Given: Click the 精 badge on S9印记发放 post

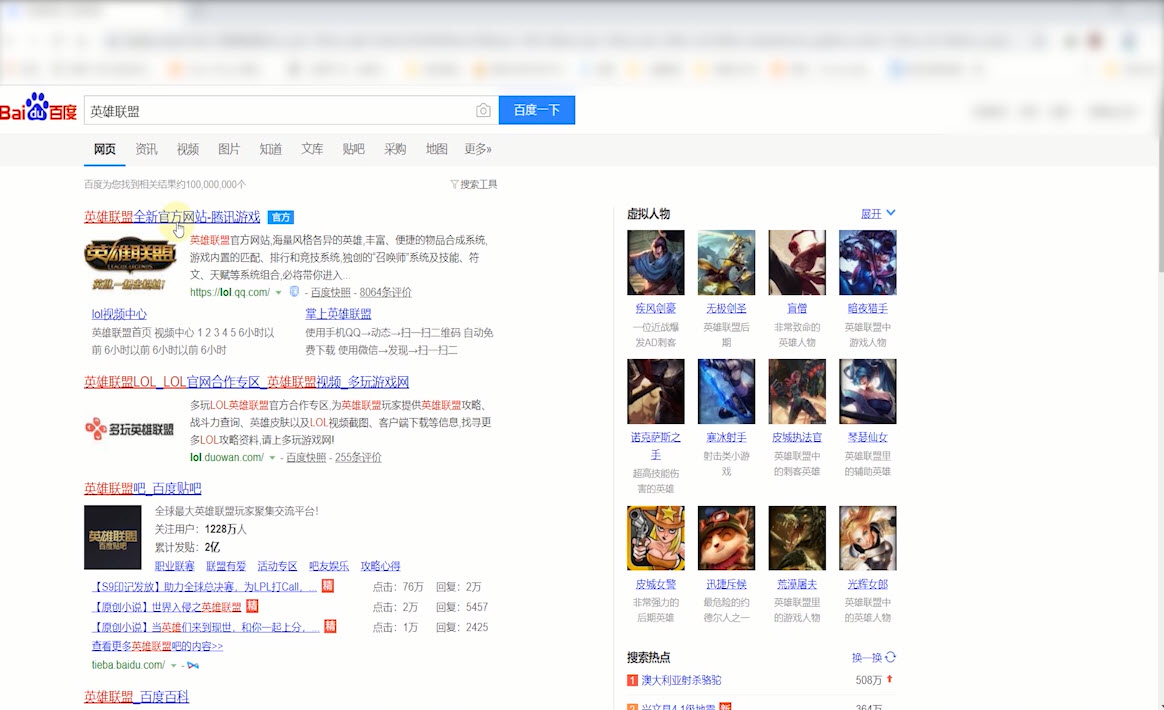Looking at the screenshot, I should (327, 586).
